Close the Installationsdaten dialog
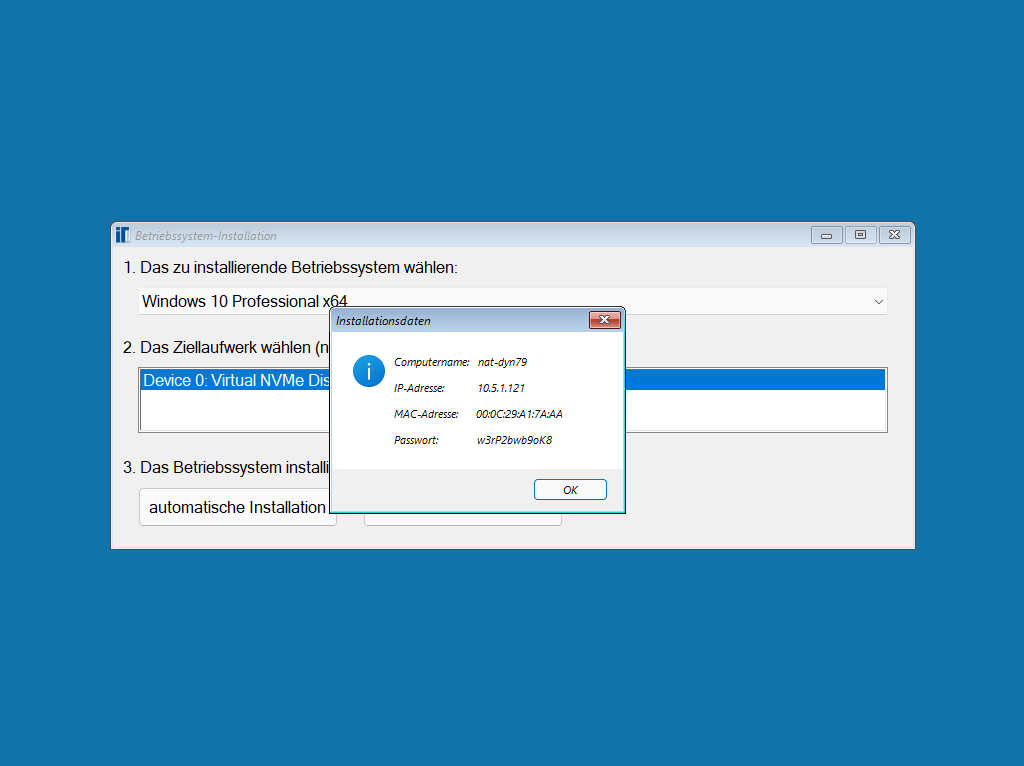1024x766 pixels. [605, 320]
